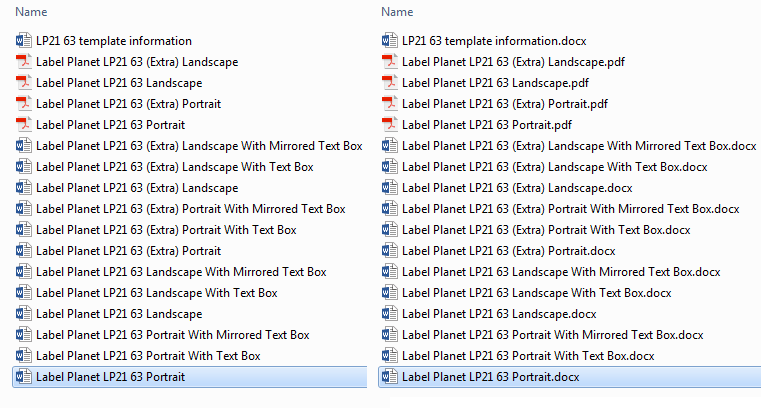Click Word icon beside highlighted Label Planet LP21 63 Portrait.docx
761x408 pixels.
tap(389, 377)
